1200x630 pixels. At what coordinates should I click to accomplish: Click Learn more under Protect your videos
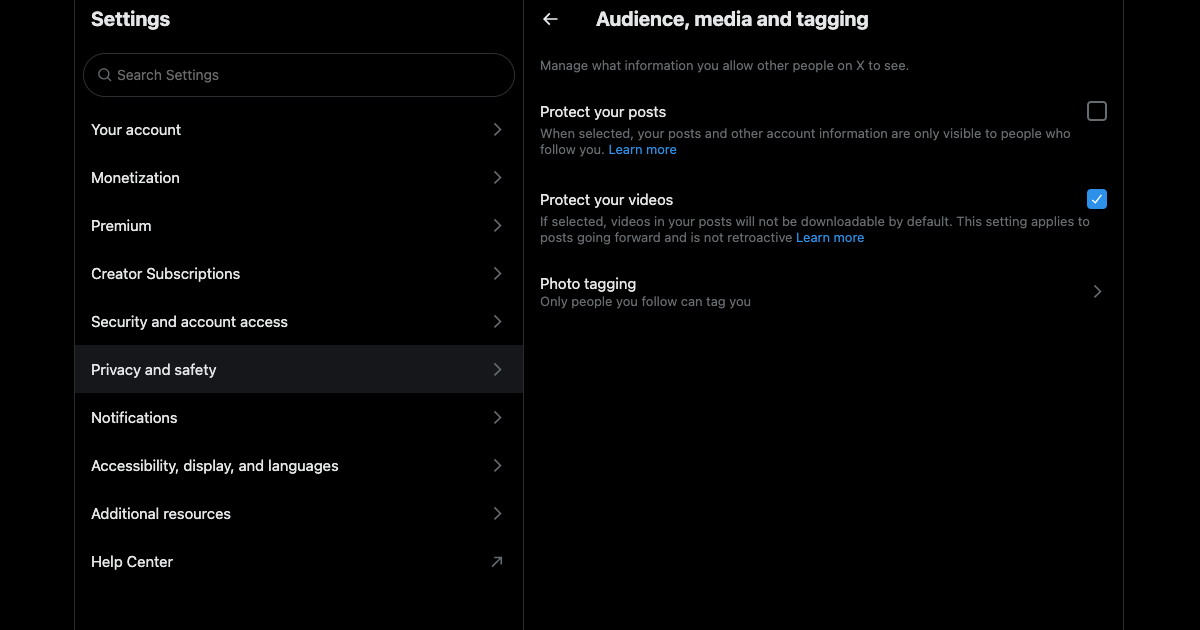[830, 238]
